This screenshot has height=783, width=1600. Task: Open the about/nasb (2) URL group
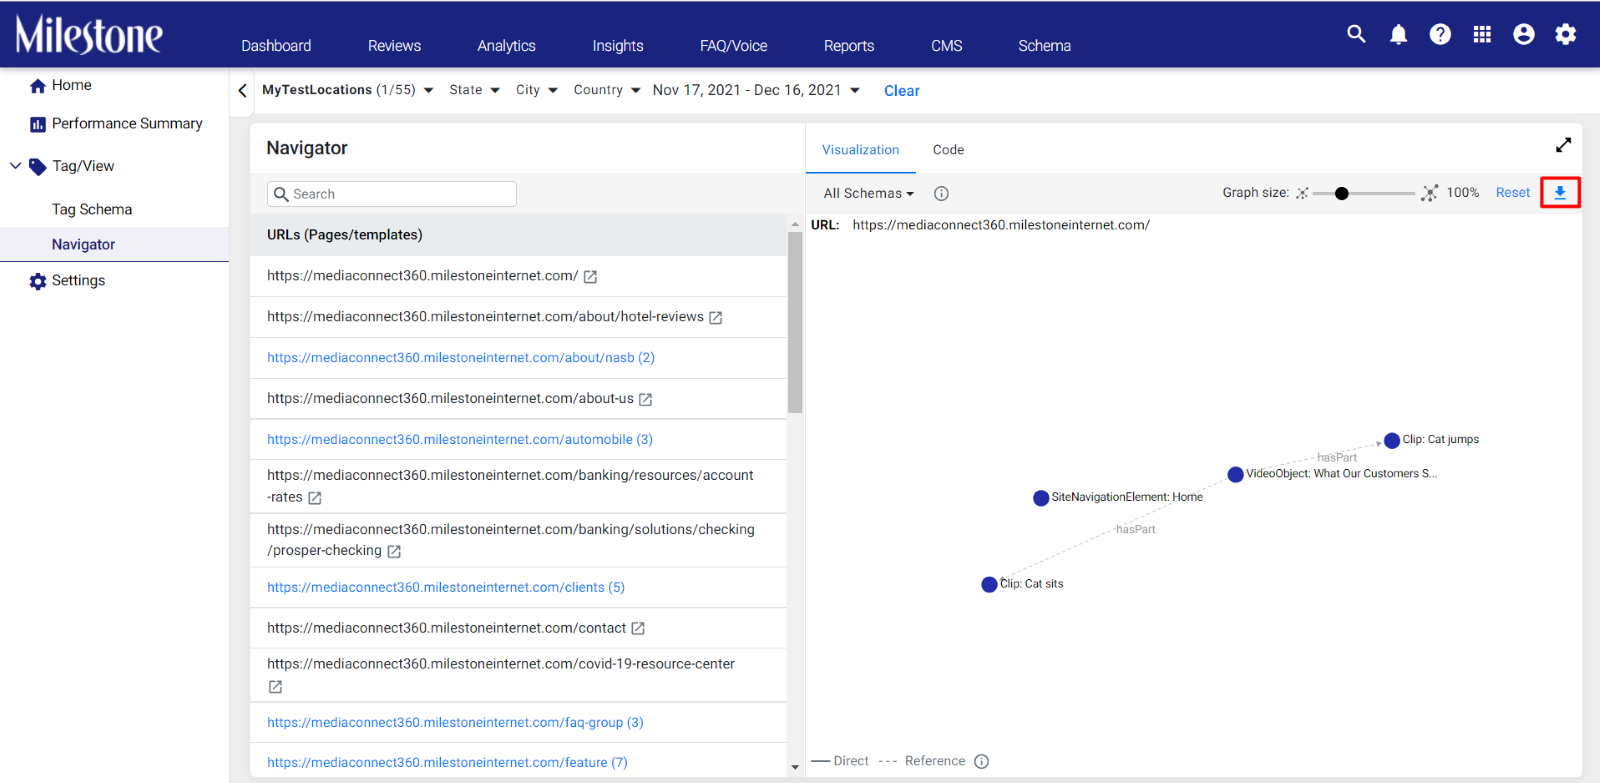[461, 358]
